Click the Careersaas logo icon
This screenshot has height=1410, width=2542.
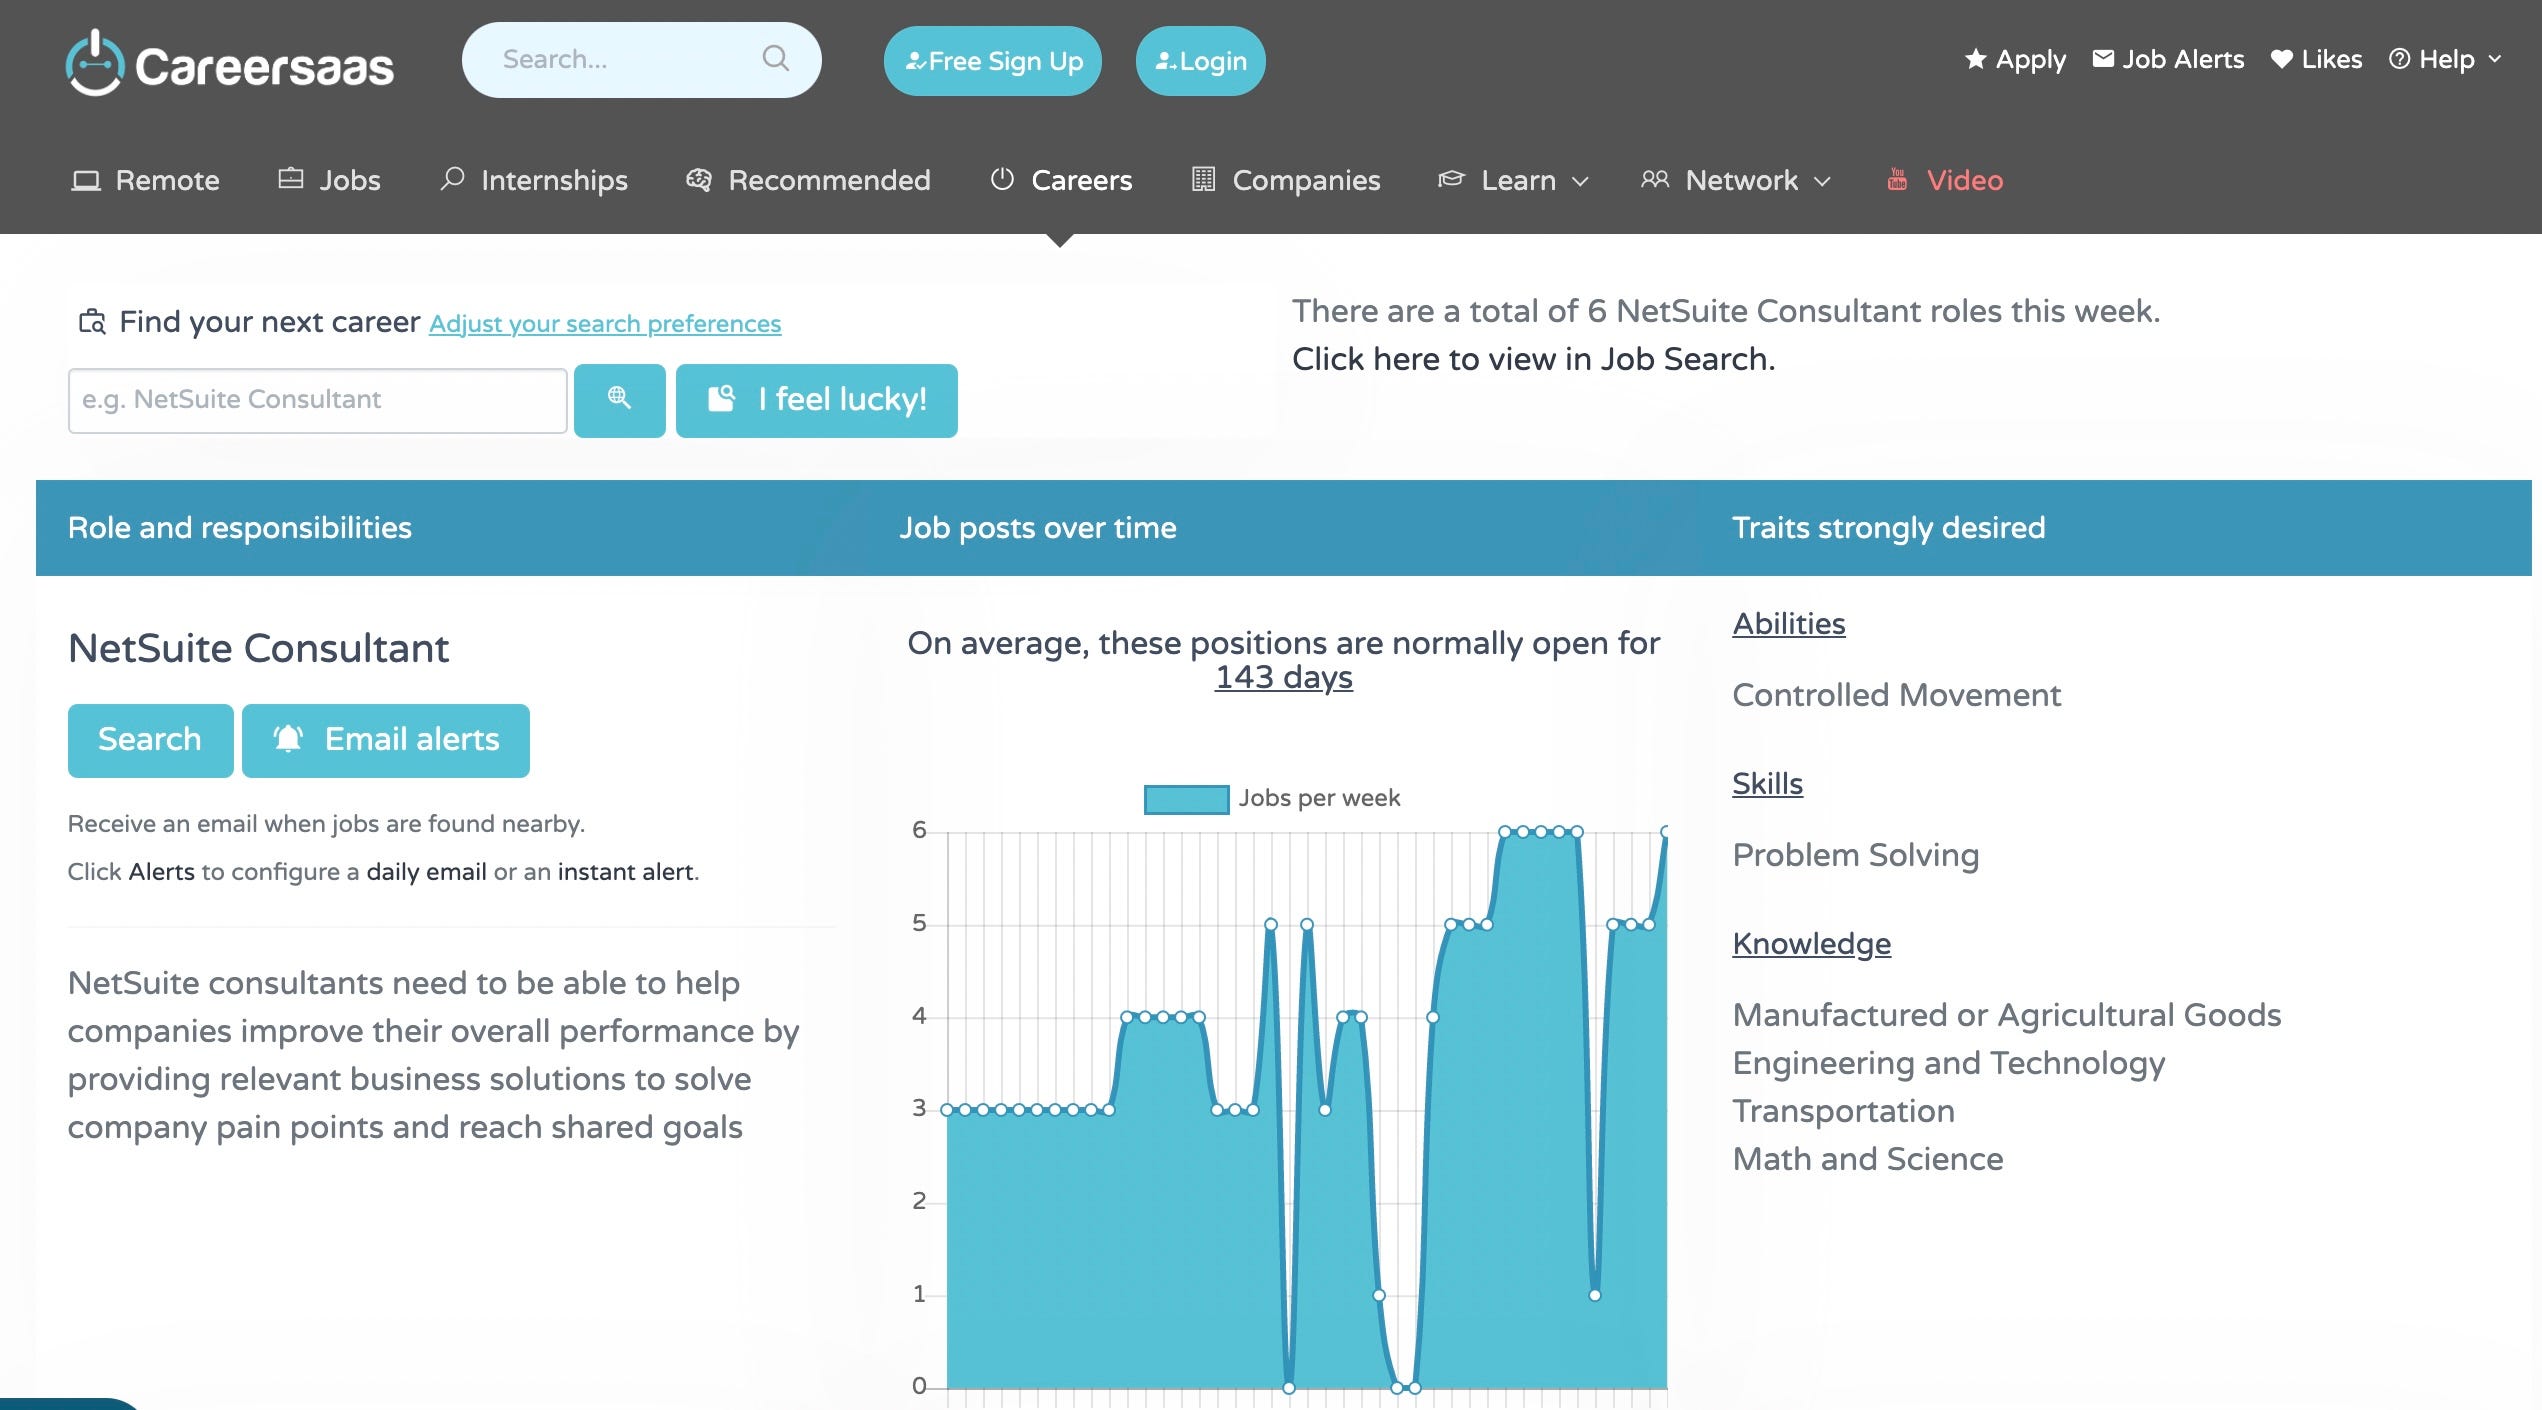tap(95, 64)
